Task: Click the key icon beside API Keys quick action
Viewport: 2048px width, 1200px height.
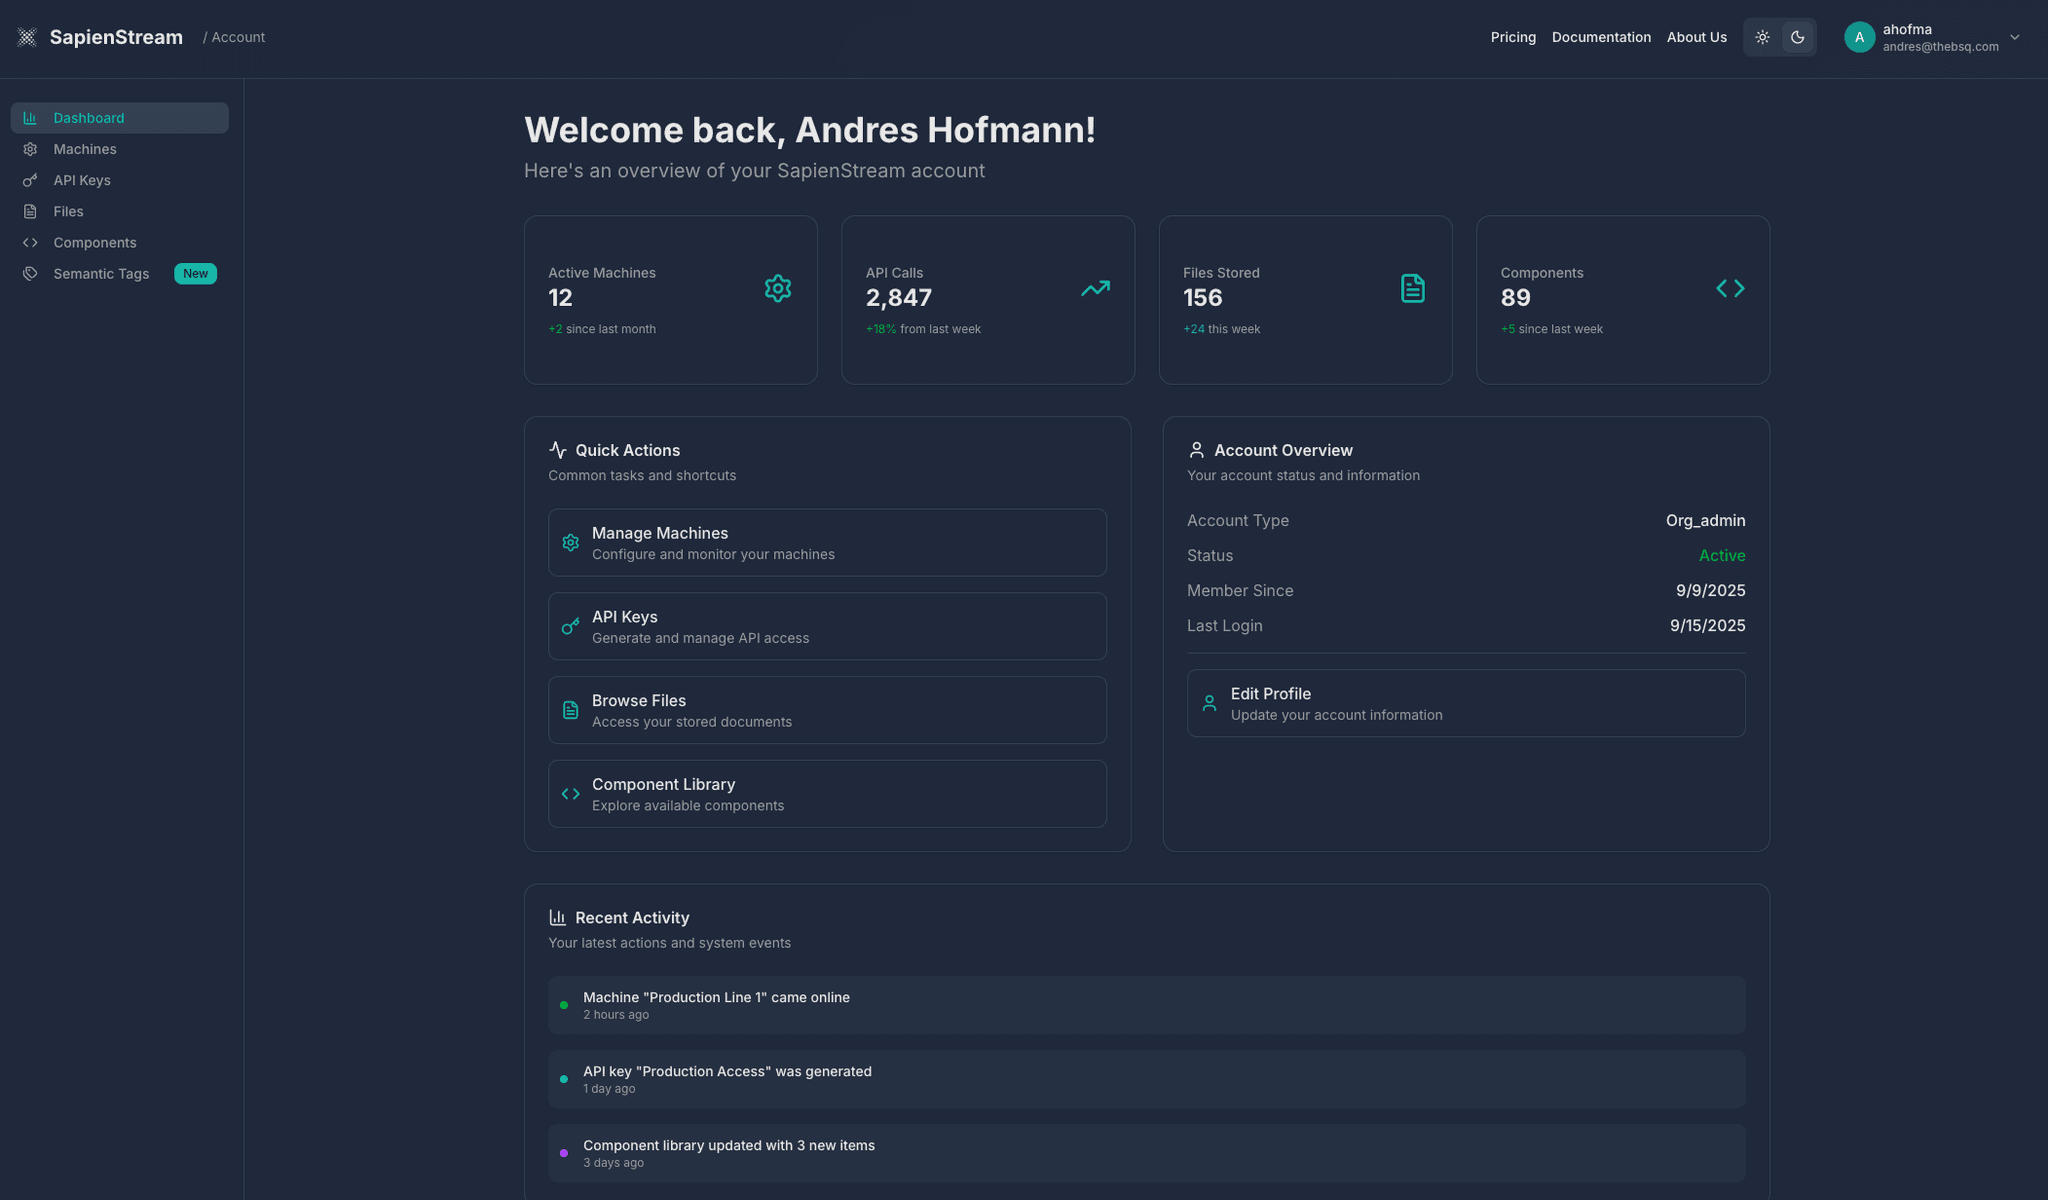Action: pos(570,627)
